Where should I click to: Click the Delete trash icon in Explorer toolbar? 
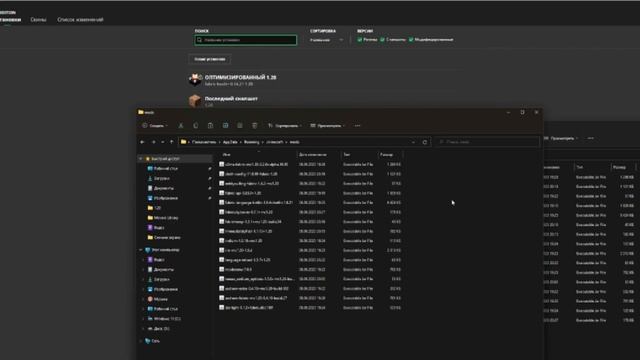click(255, 126)
